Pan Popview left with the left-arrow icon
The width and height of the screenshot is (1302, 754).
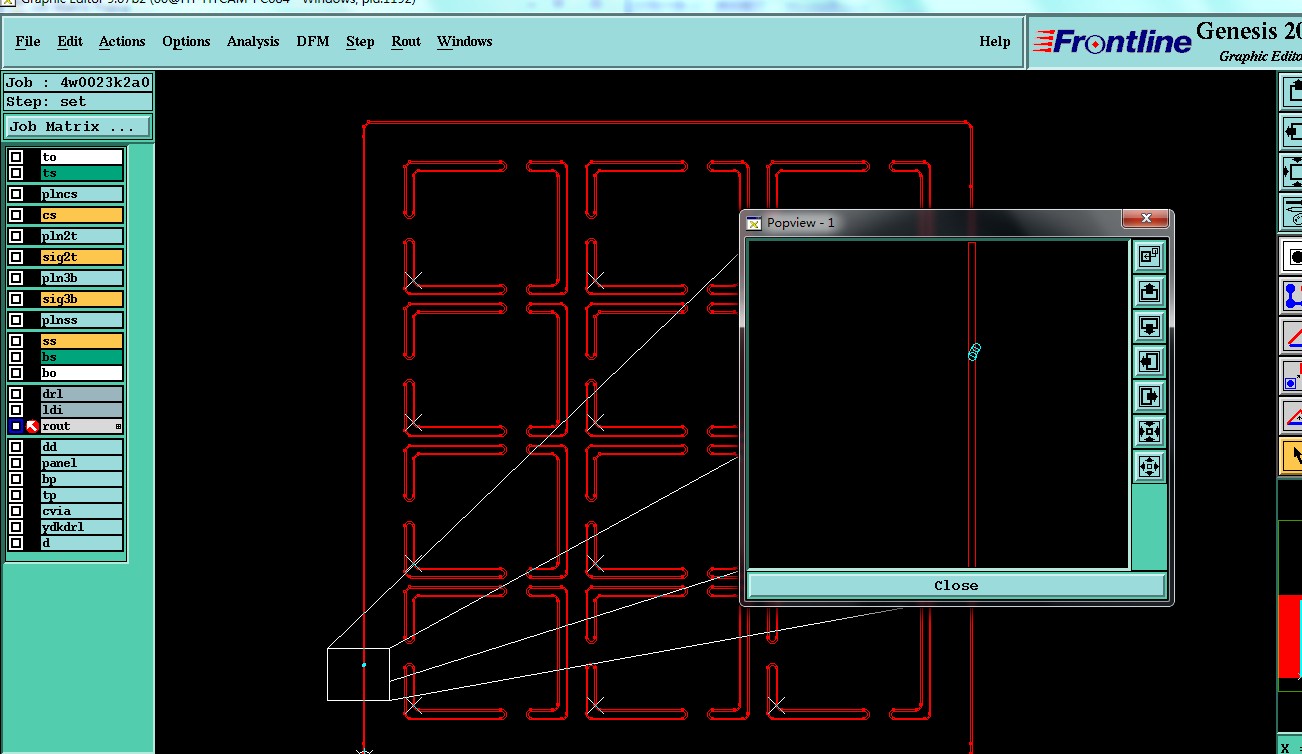[1149, 362]
